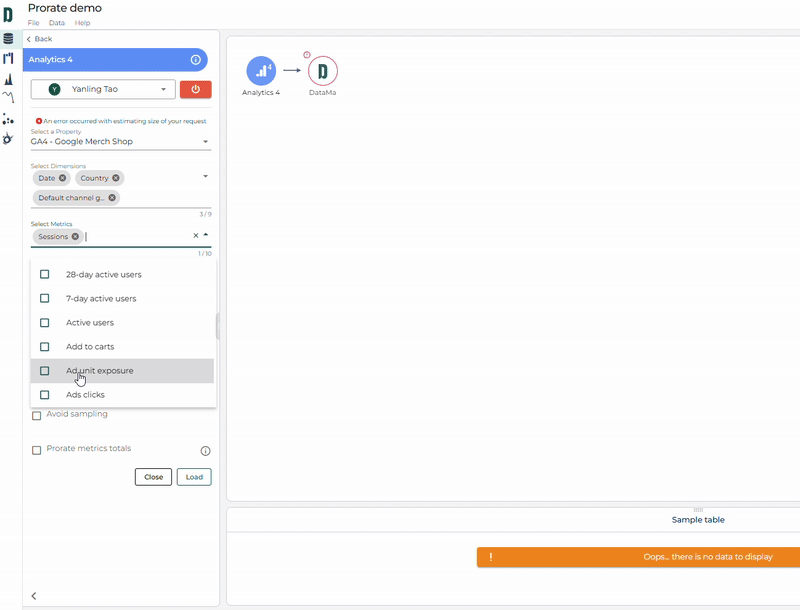Remove the Sessions metric chip

75,237
